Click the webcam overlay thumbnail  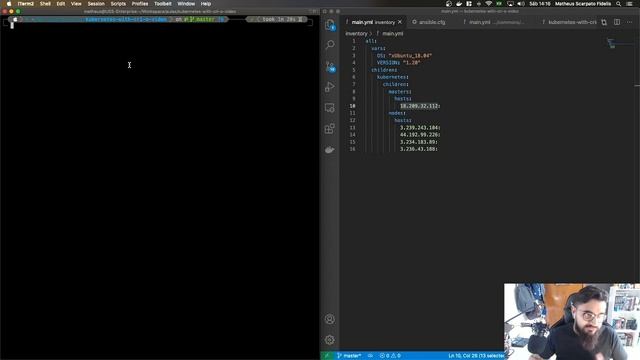coord(572,322)
